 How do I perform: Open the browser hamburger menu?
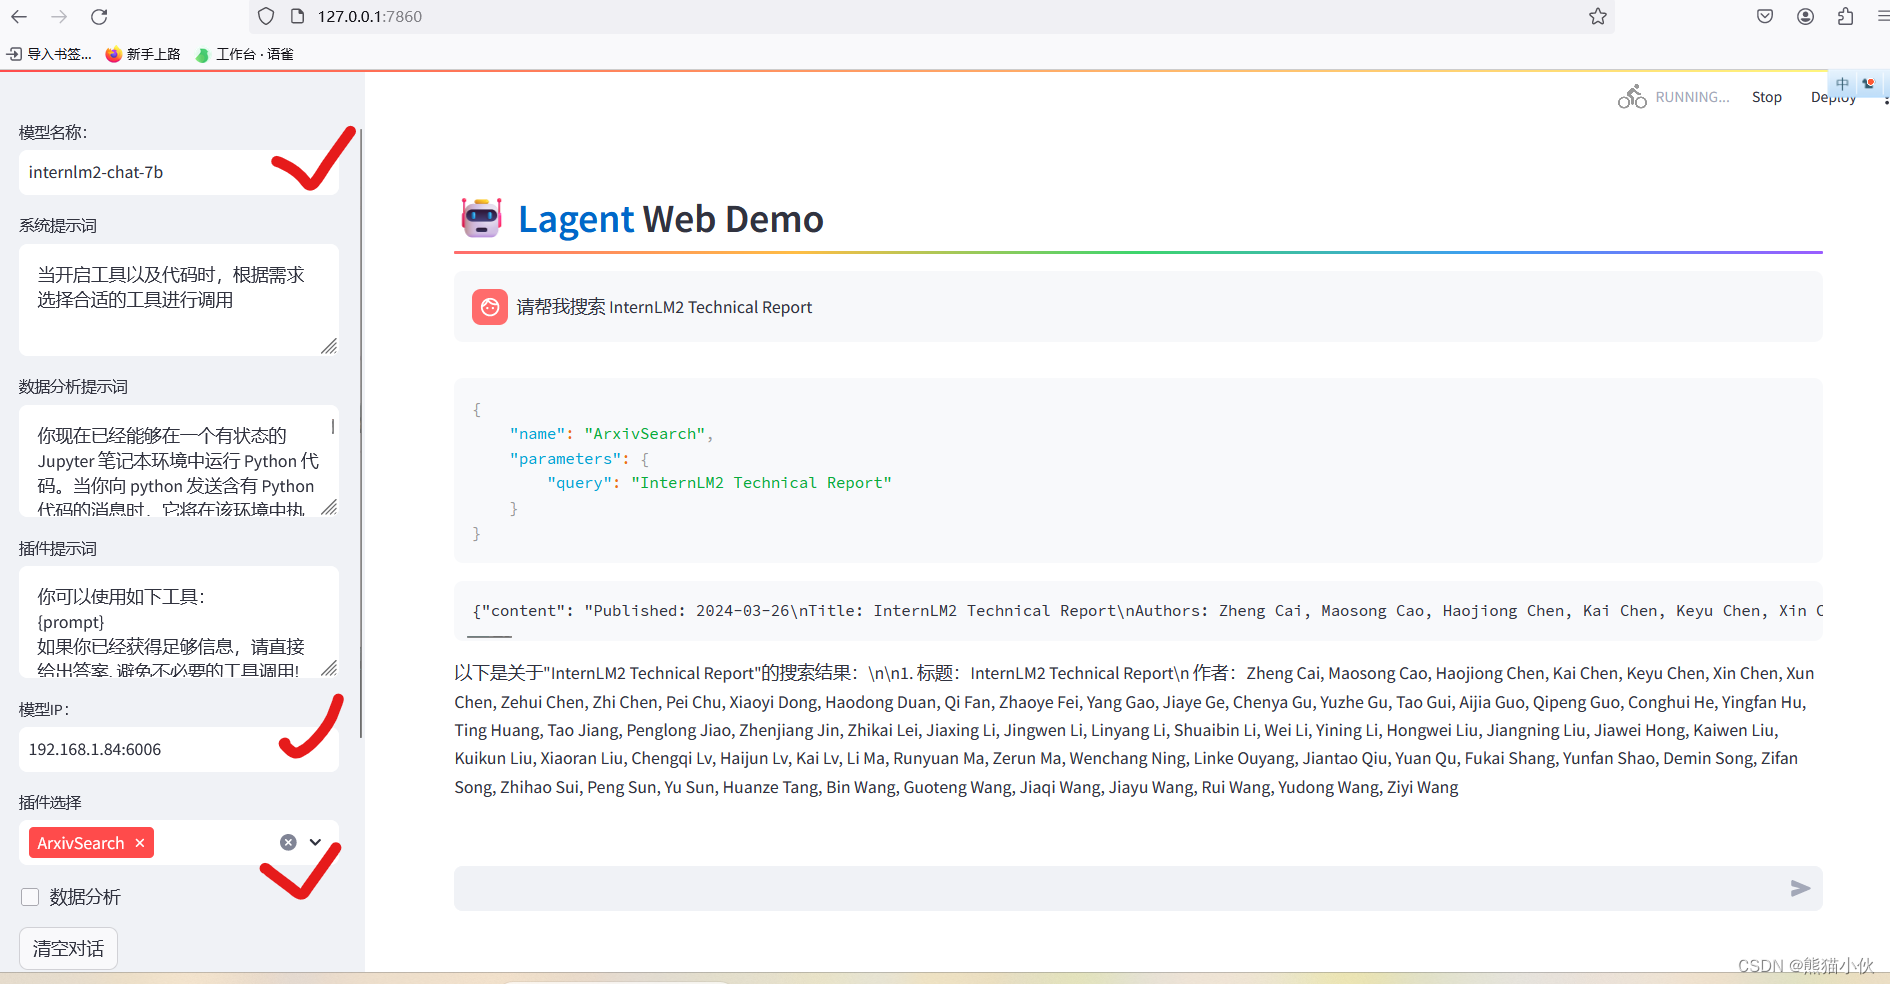(x=1882, y=16)
